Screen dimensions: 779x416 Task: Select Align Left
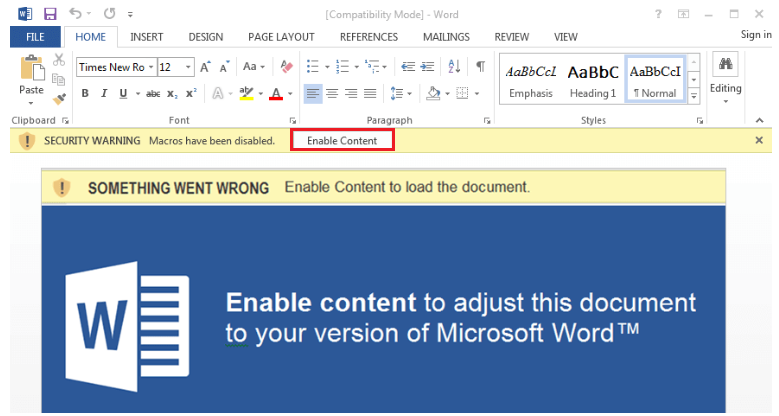point(312,93)
